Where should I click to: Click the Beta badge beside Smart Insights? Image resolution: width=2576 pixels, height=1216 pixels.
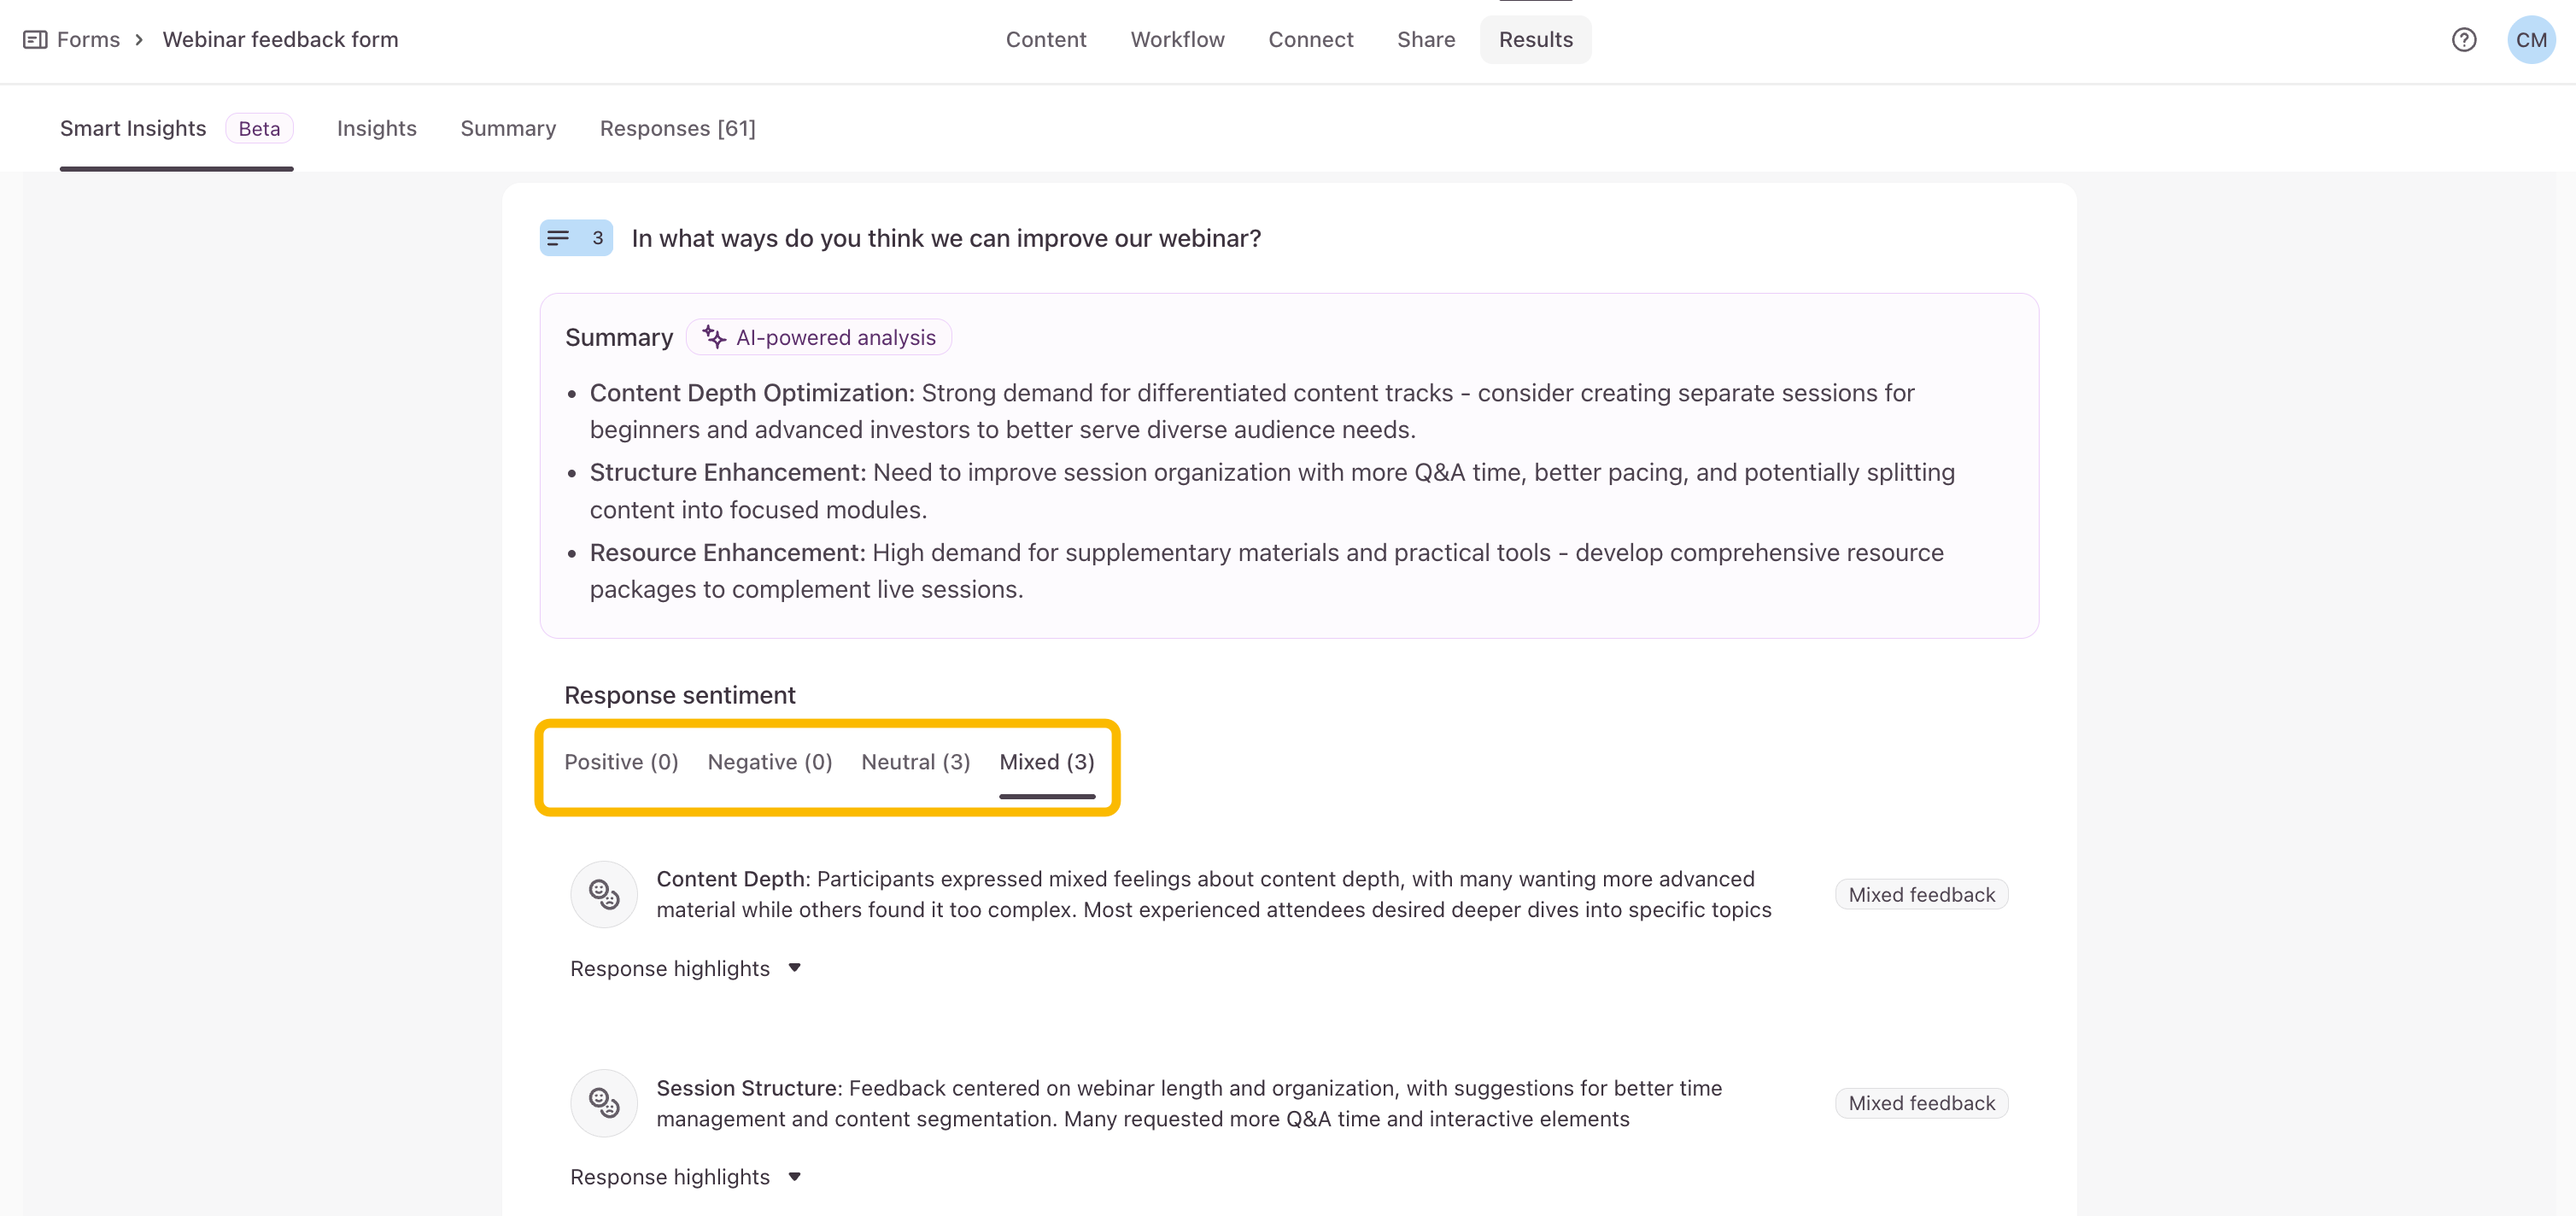(259, 129)
